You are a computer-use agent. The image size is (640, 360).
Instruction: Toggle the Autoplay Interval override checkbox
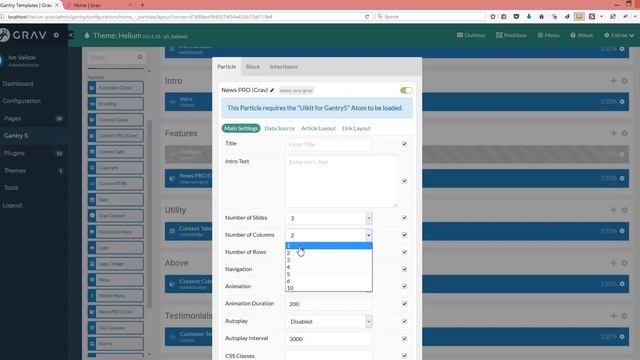404,339
